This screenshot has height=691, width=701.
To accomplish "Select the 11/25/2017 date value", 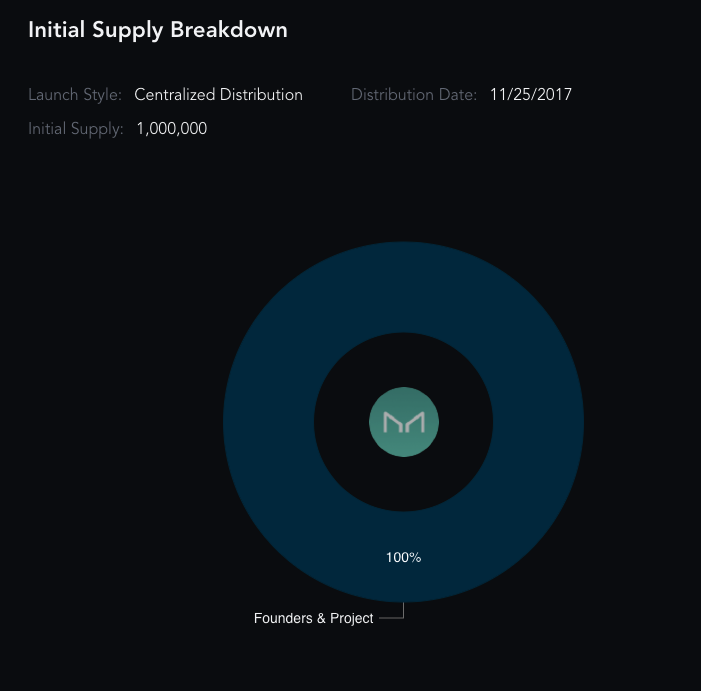I will [x=531, y=95].
